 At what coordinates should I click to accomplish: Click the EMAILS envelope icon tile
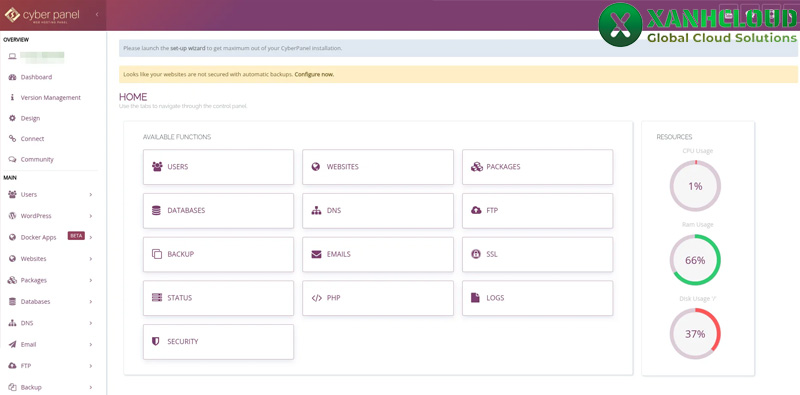pos(316,254)
